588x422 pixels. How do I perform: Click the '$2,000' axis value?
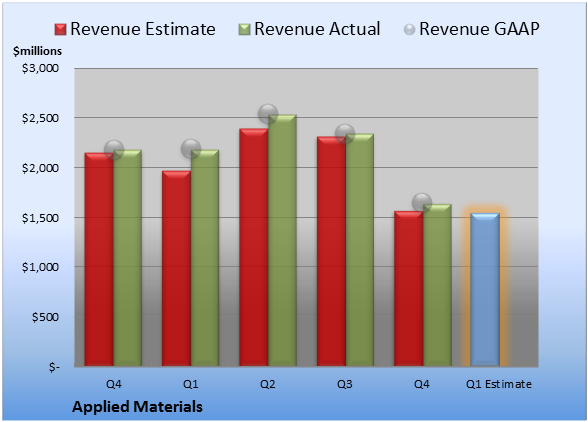pyautogui.click(x=40, y=168)
